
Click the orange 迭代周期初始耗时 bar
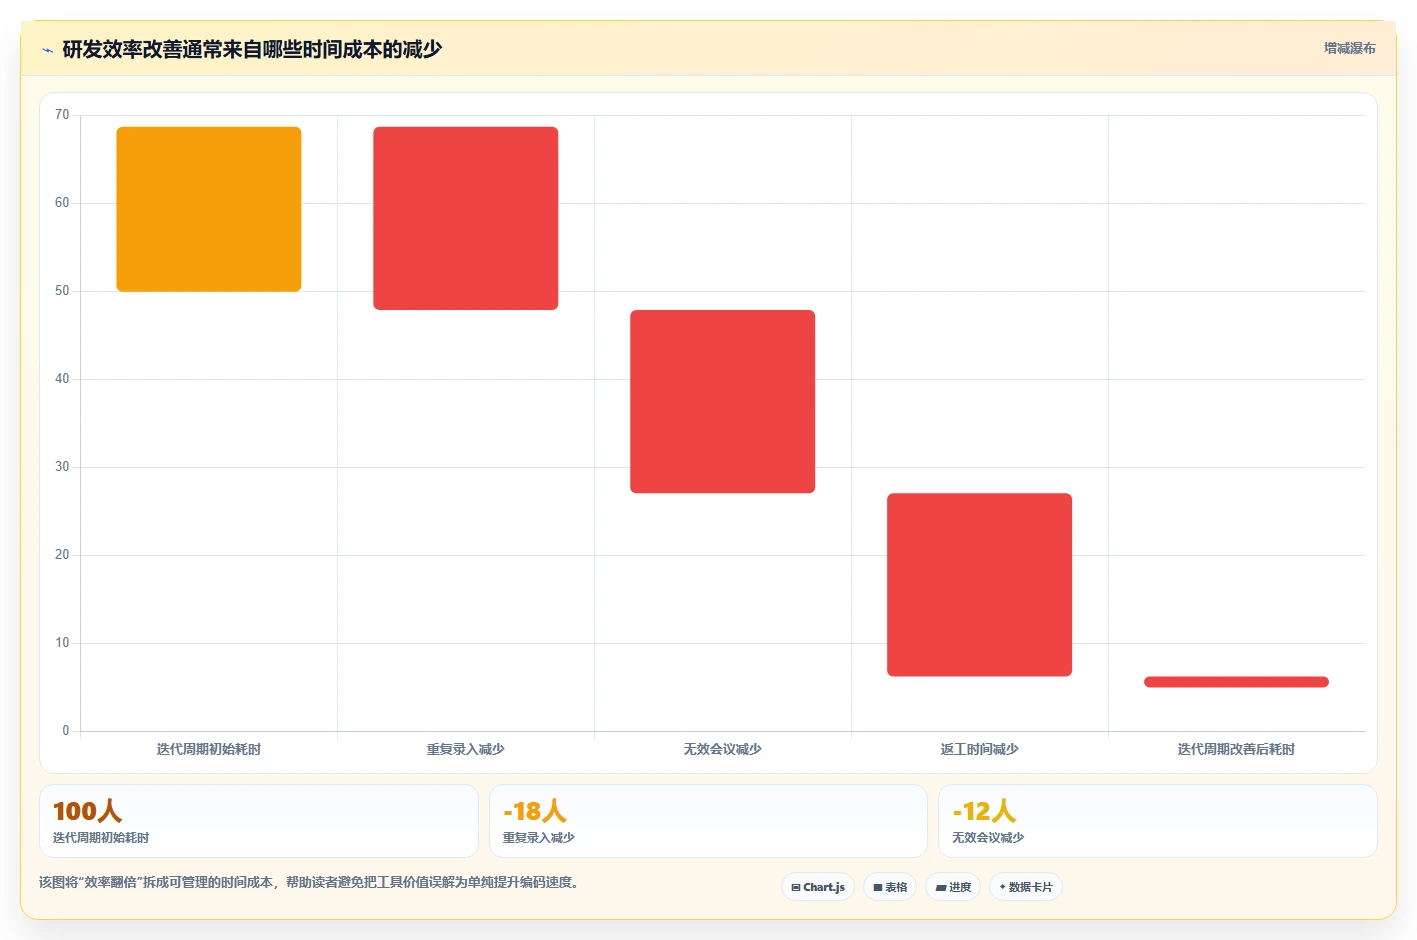point(209,209)
